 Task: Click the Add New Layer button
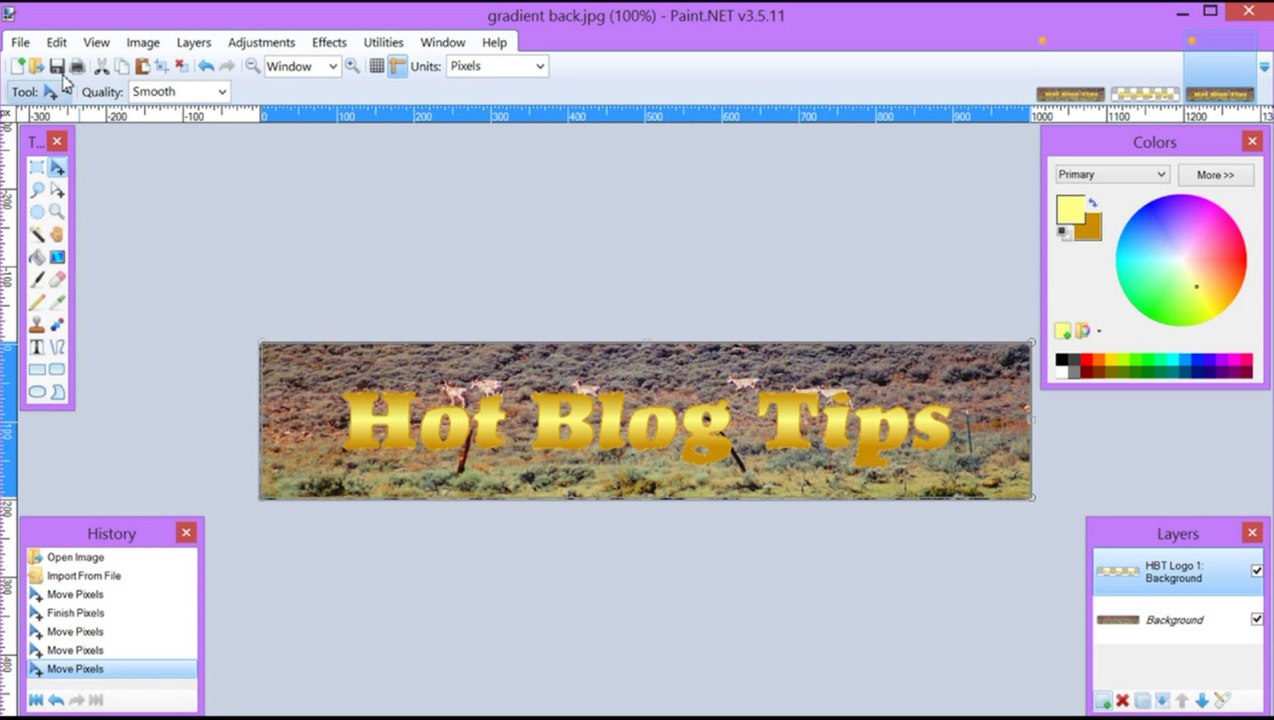(x=1102, y=701)
